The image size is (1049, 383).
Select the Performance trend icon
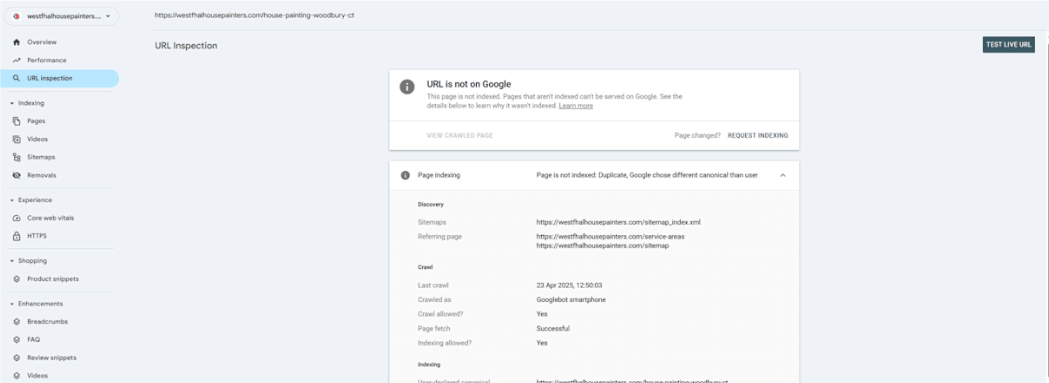coord(16,60)
